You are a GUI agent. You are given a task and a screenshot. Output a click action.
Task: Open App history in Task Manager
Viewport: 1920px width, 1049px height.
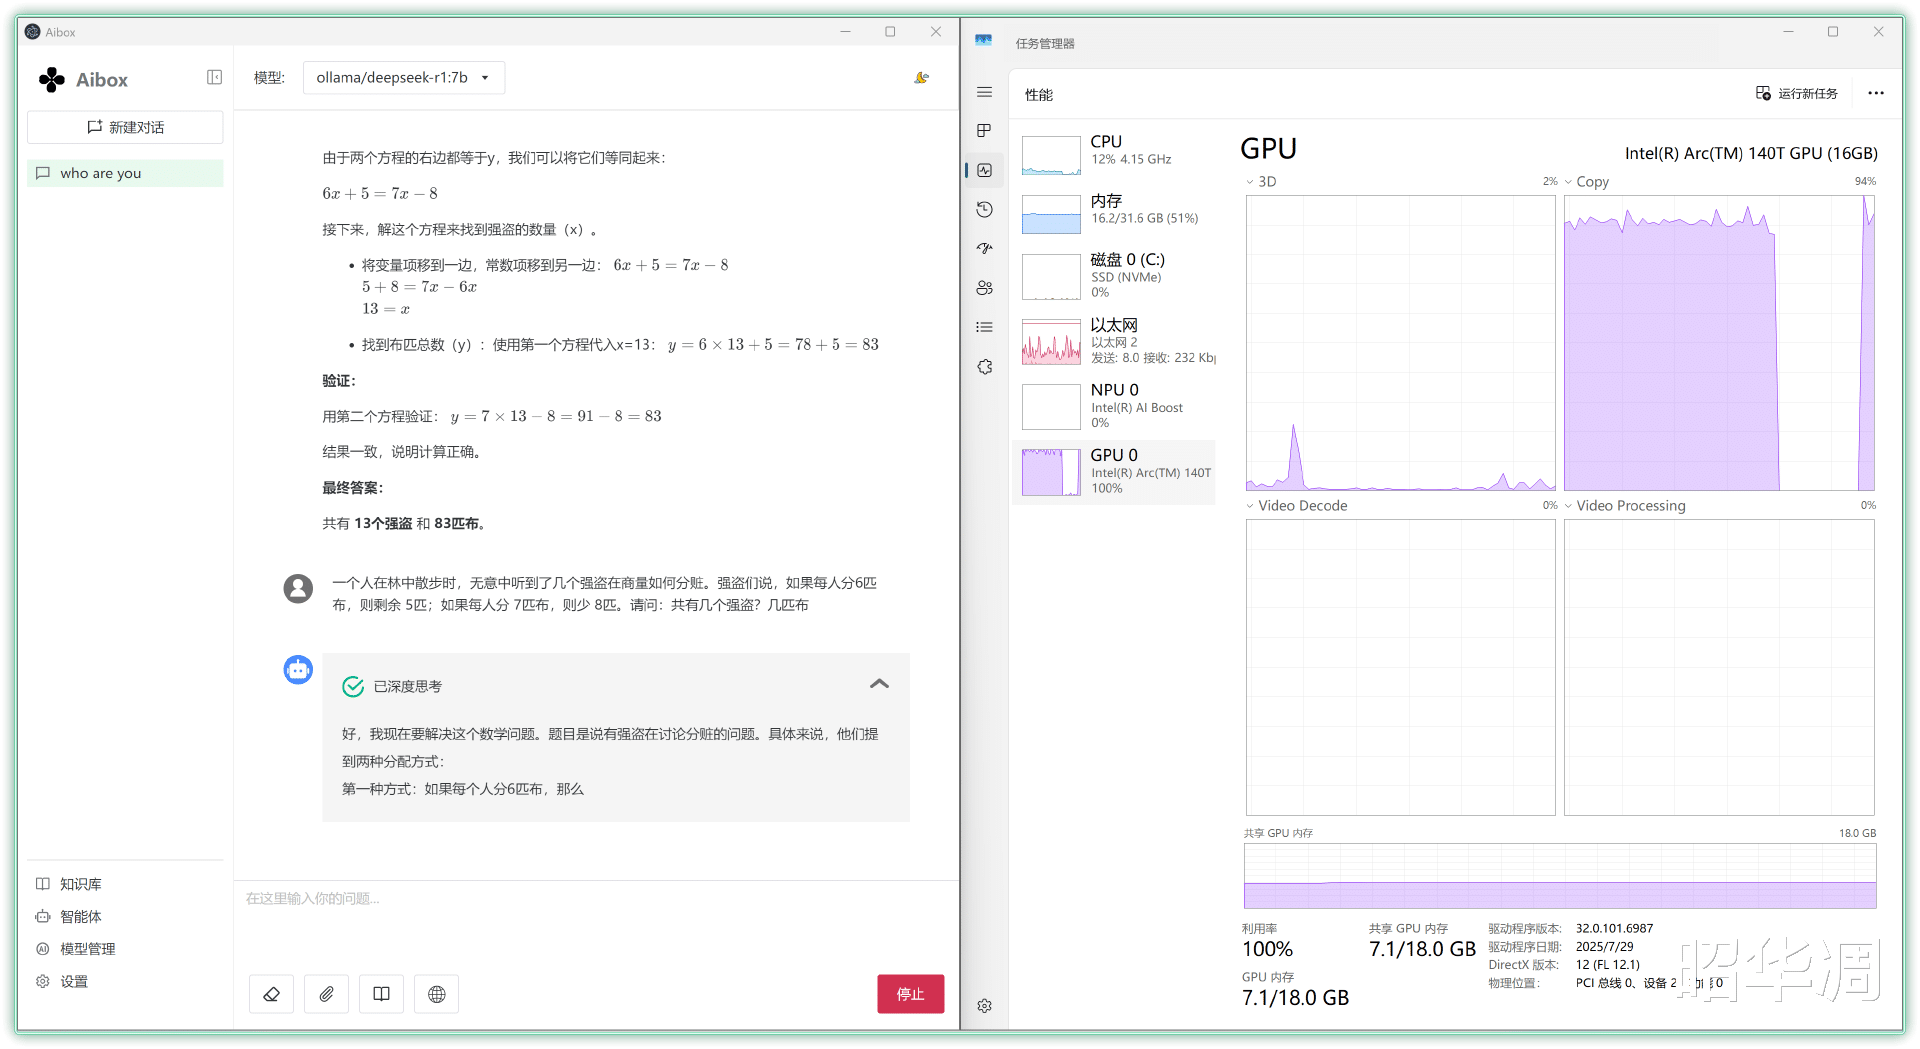pyautogui.click(x=985, y=209)
